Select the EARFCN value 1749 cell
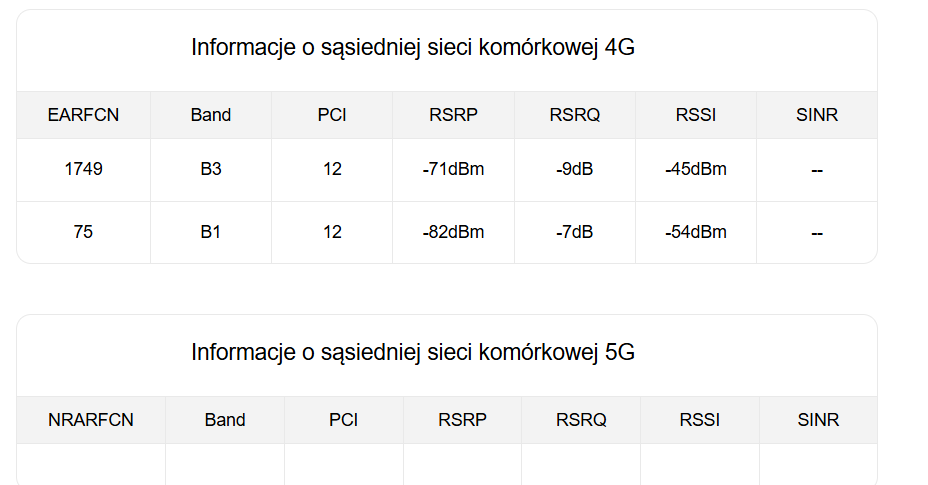The width and height of the screenshot is (928, 485). pos(83,169)
